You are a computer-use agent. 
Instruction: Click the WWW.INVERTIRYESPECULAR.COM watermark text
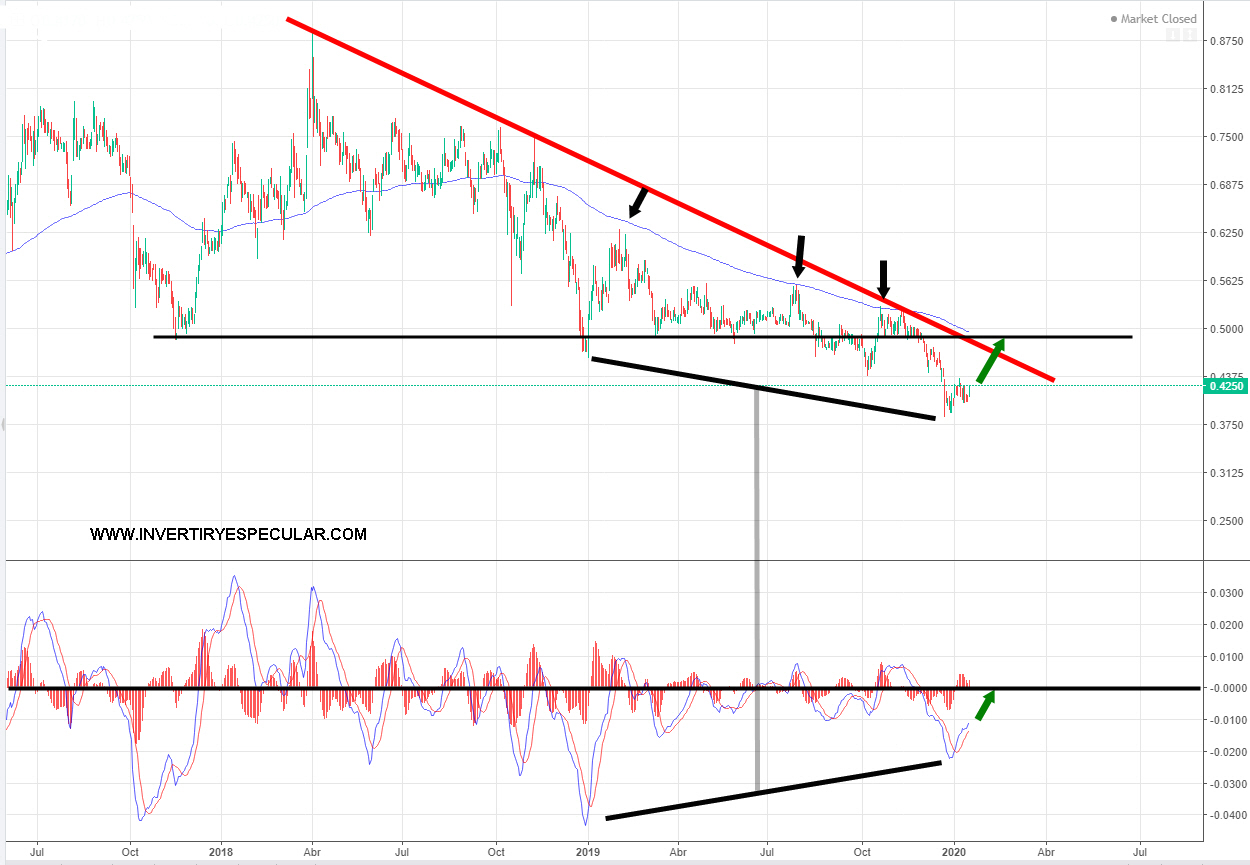coord(228,535)
